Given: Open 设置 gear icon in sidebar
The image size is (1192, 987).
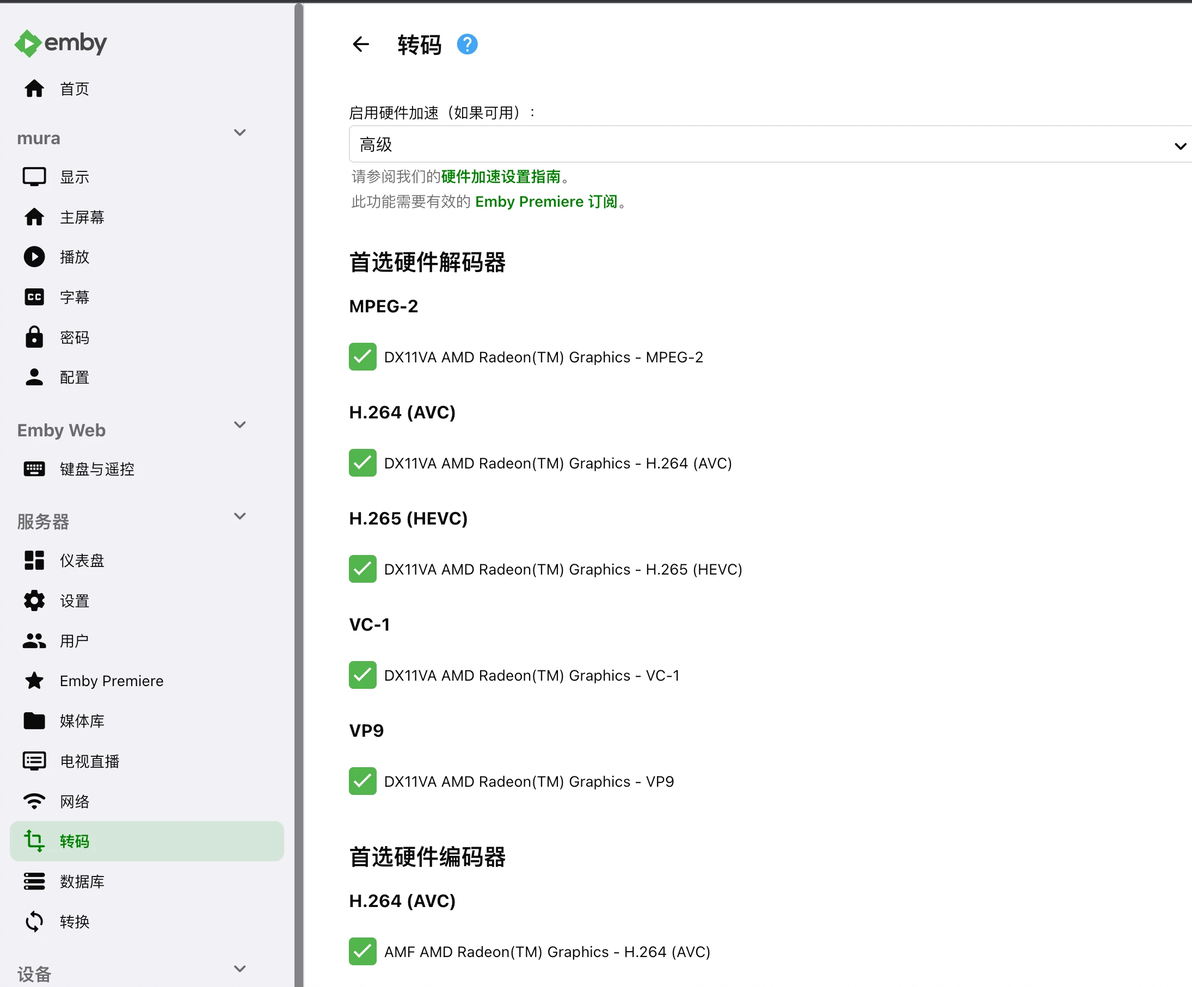Looking at the screenshot, I should pos(34,601).
